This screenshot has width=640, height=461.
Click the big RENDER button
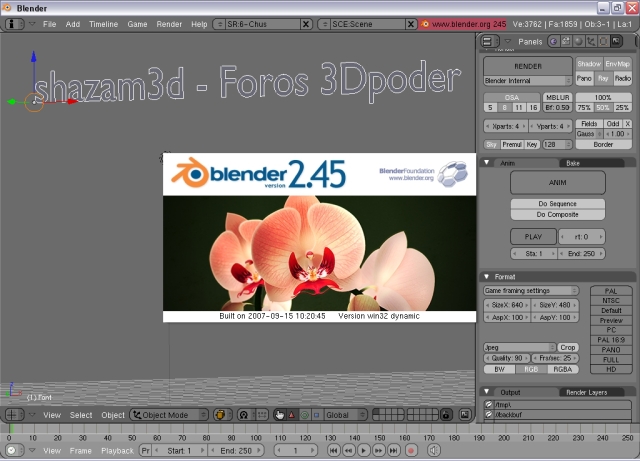tap(528, 66)
